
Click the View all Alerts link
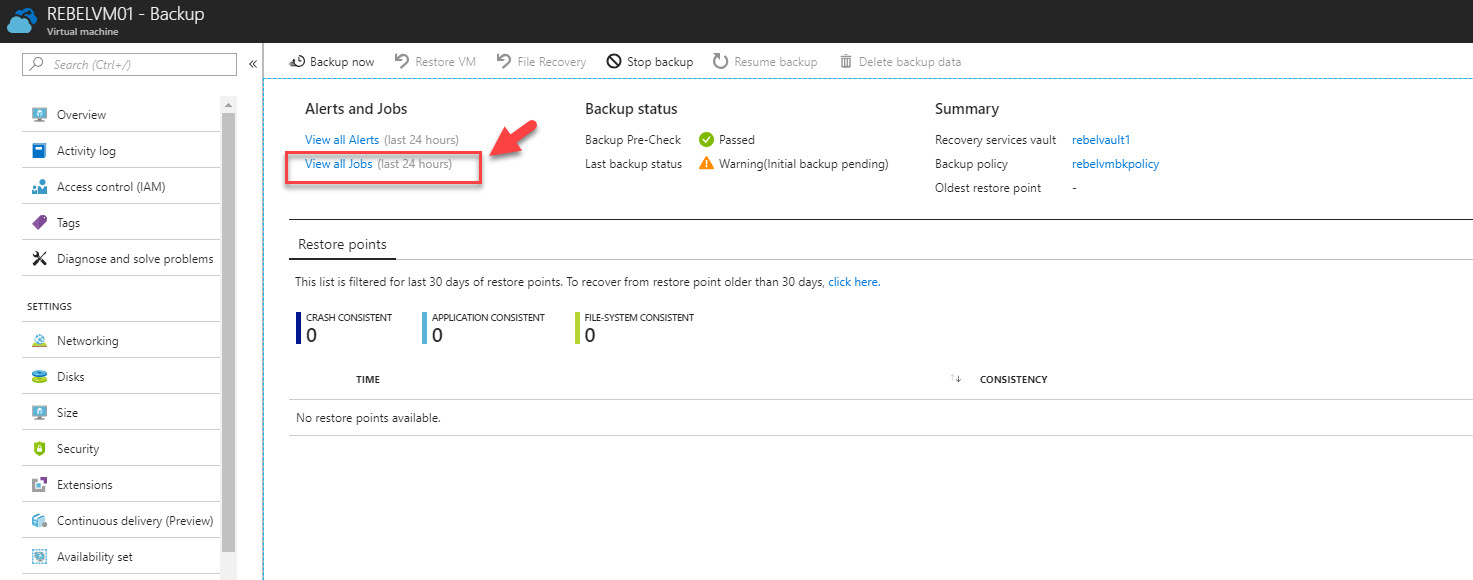coord(342,140)
